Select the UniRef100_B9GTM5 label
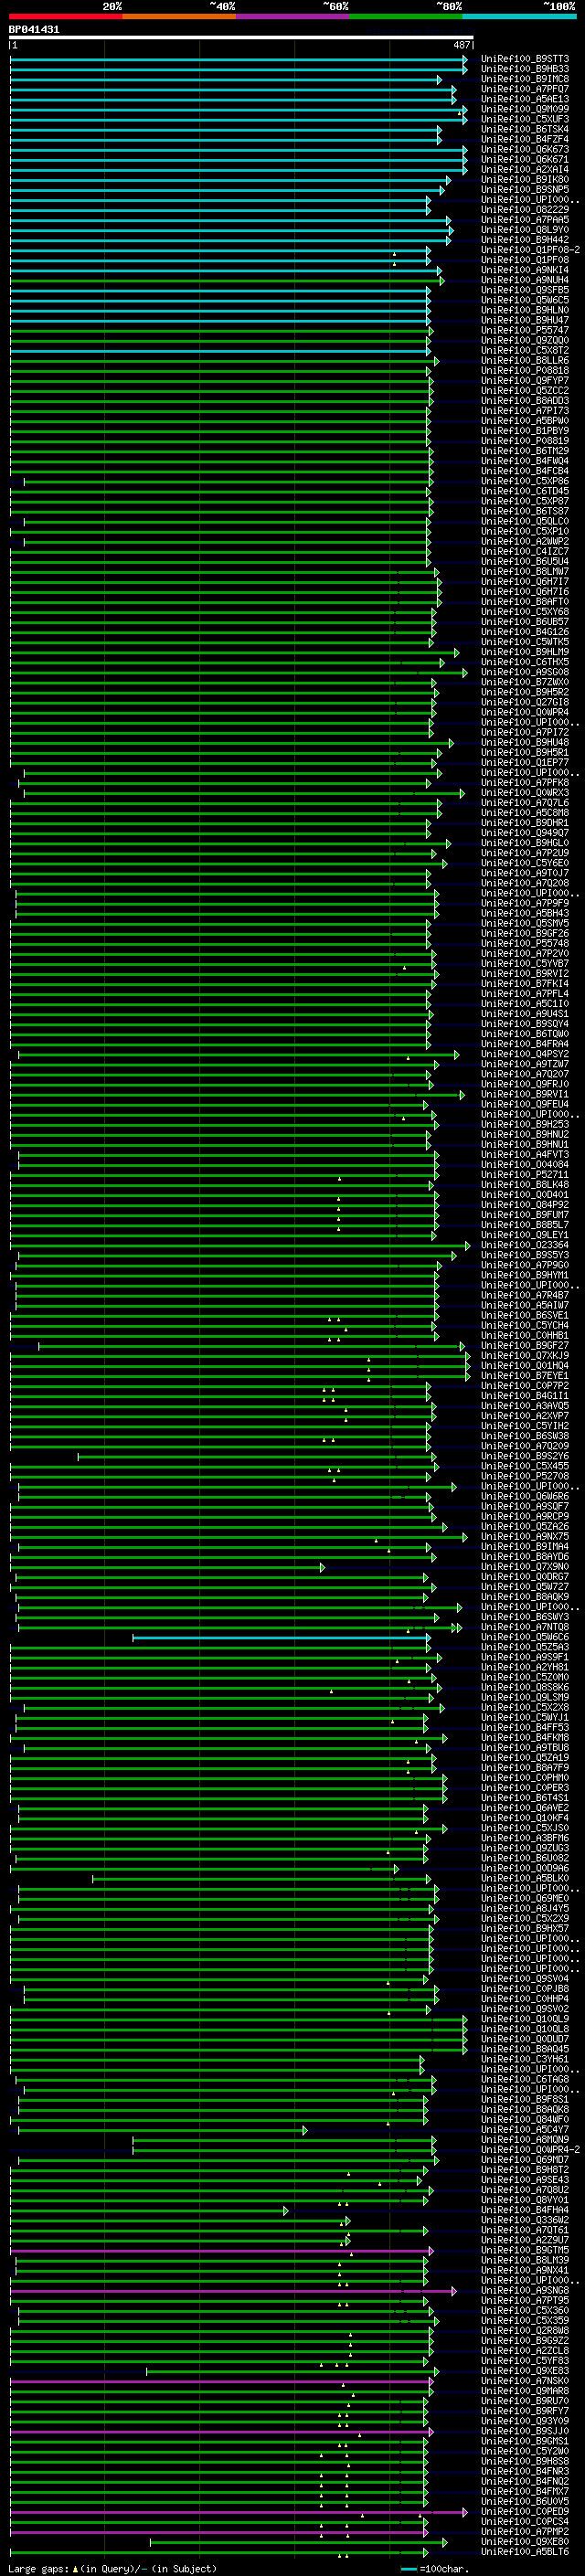 pos(525,2250)
